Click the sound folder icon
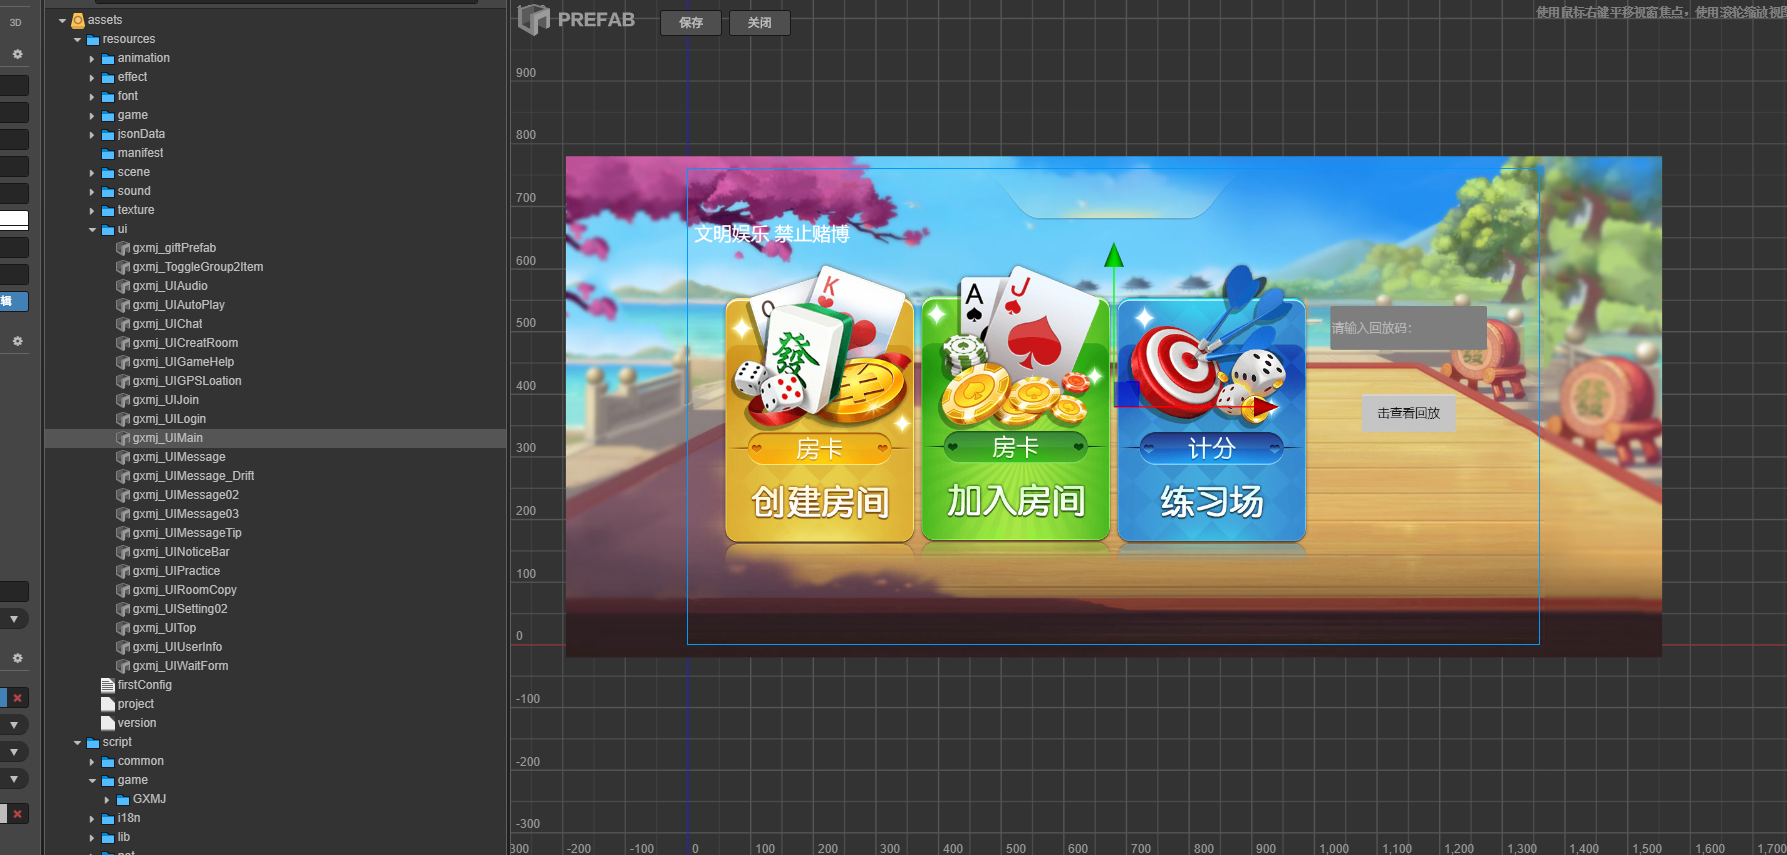1787x855 pixels. [108, 192]
